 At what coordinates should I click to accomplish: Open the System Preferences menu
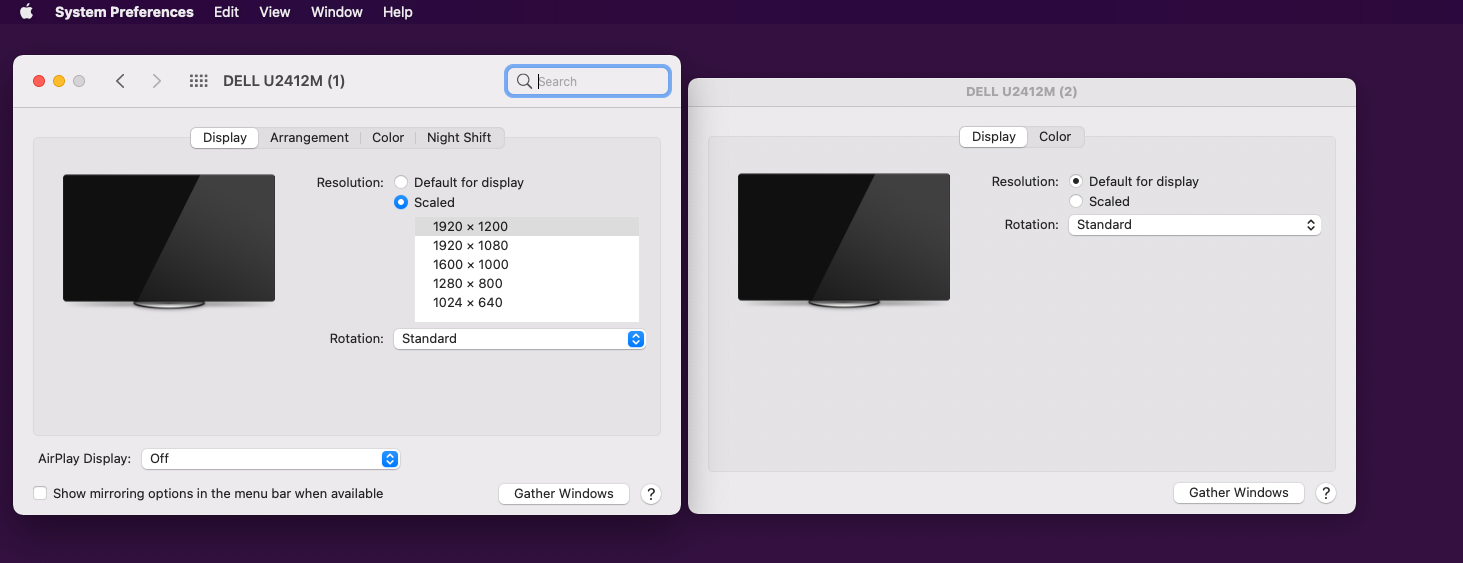[124, 12]
